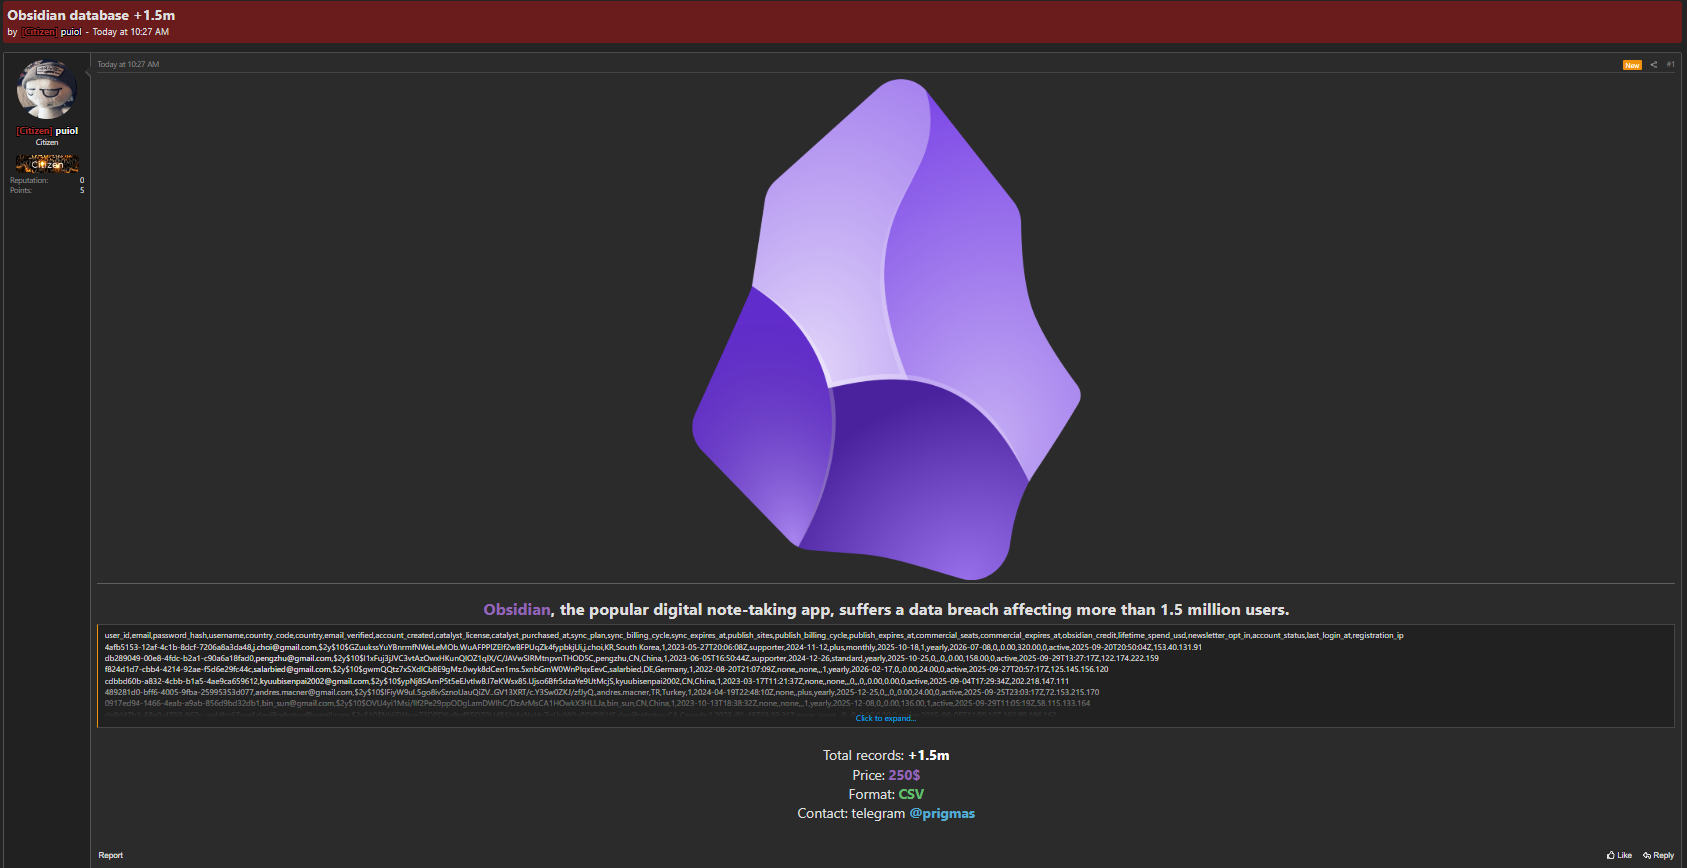
Task: Click the data row containing j.choi@gmail.com
Action: pos(653,647)
